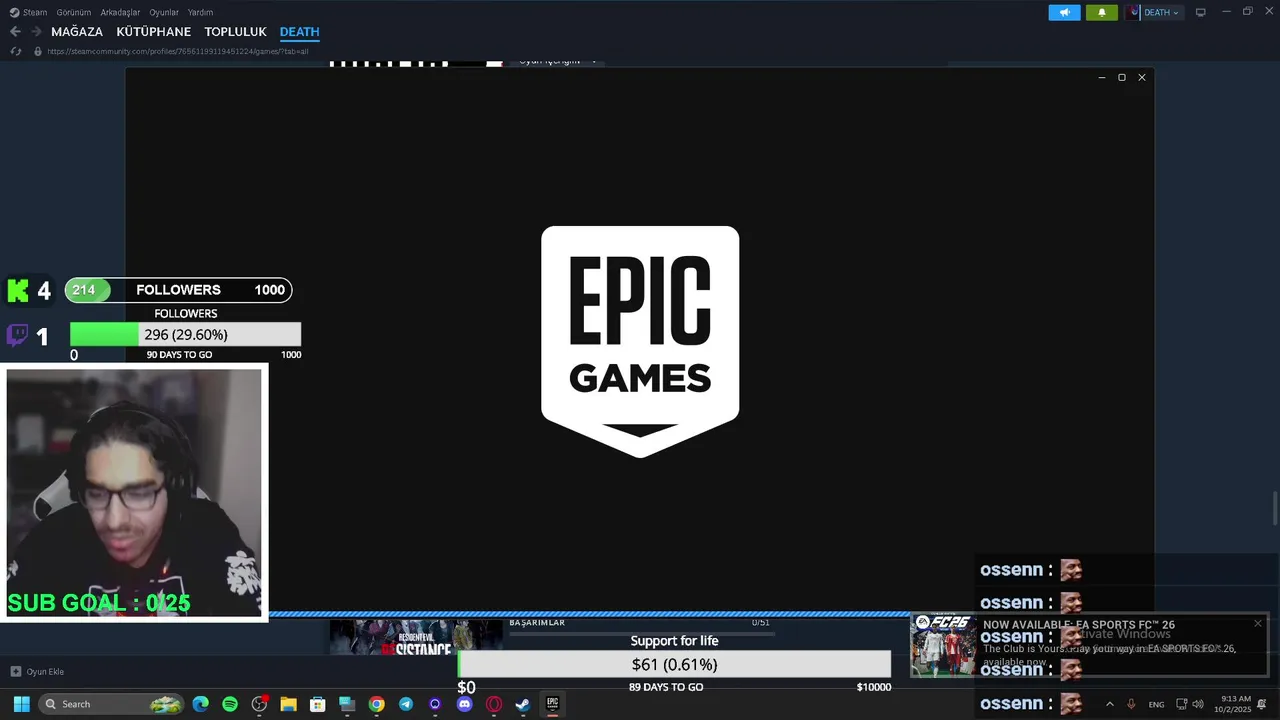Maximize the Epic Games launcher window
The image size is (1280, 720).
(1122, 77)
